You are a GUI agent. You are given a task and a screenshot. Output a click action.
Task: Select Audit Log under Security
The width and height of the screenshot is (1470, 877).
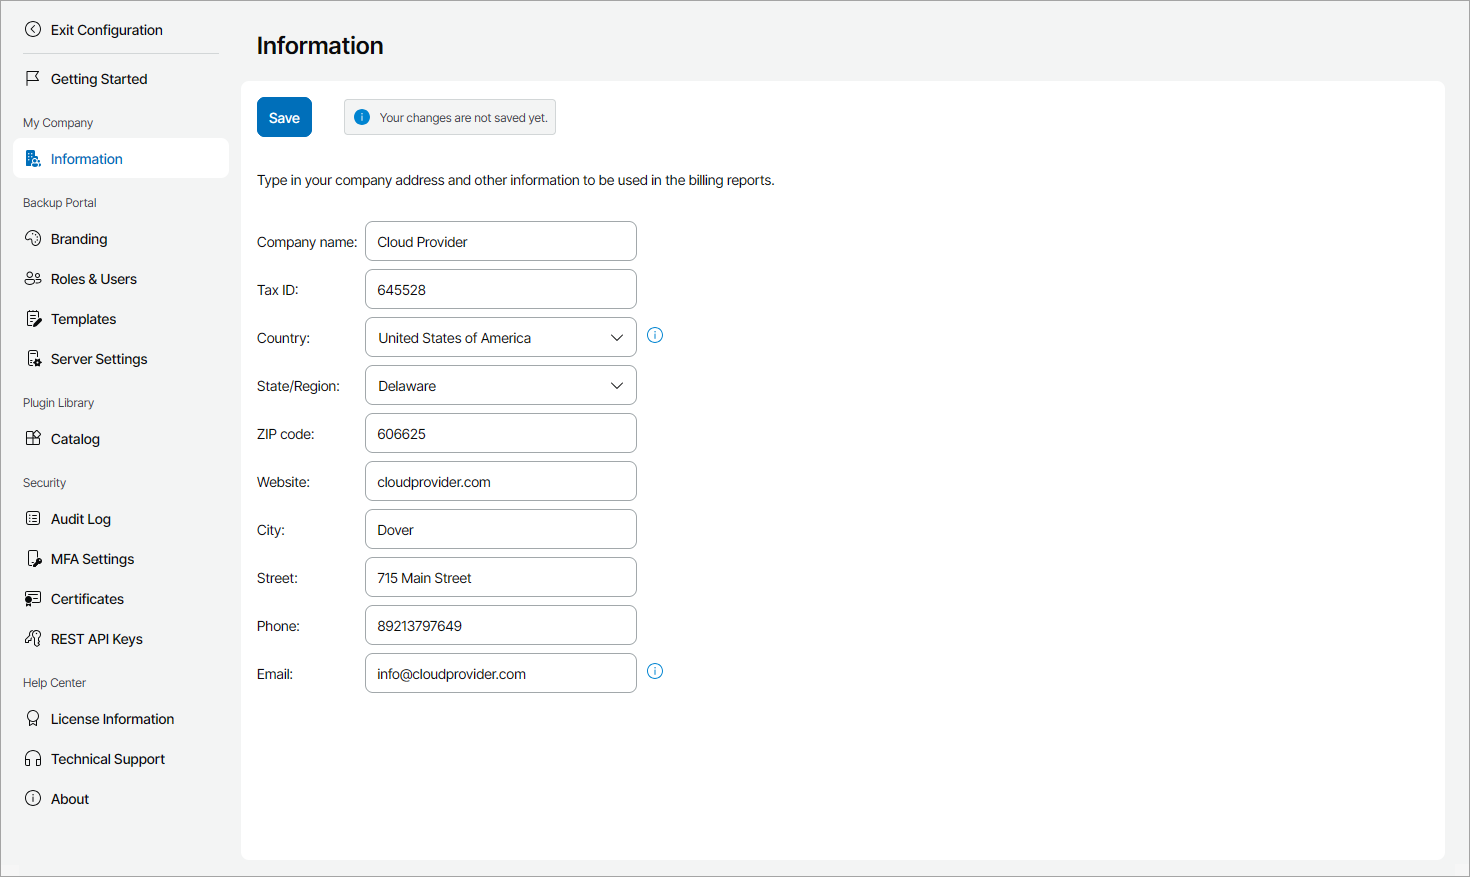pos(81,519)
